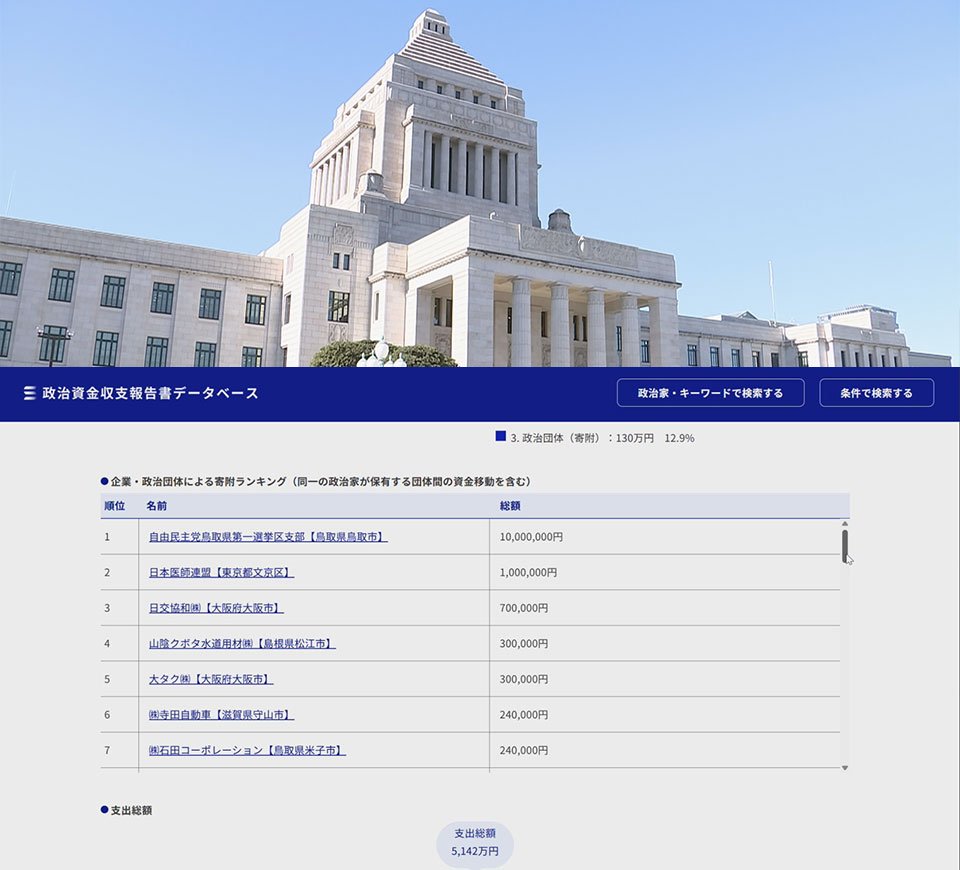Screen dimensions: 960x870
Task: Open 大タク㈱【大阪府大阪市】 link
Action: click(x=211, y=679)
